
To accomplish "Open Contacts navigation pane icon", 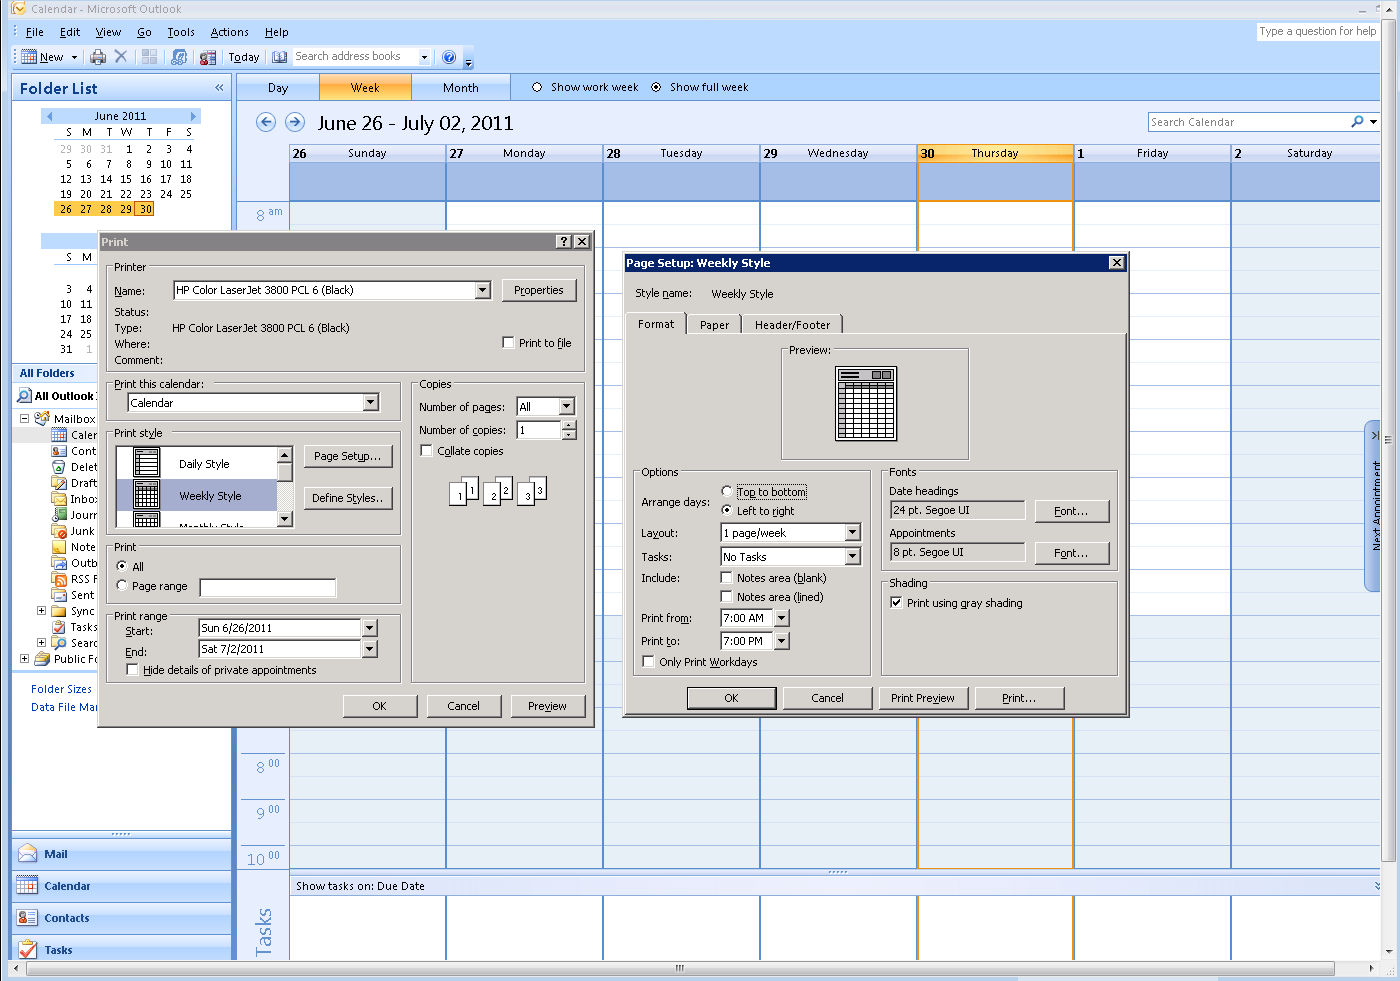I will (28, 918).
